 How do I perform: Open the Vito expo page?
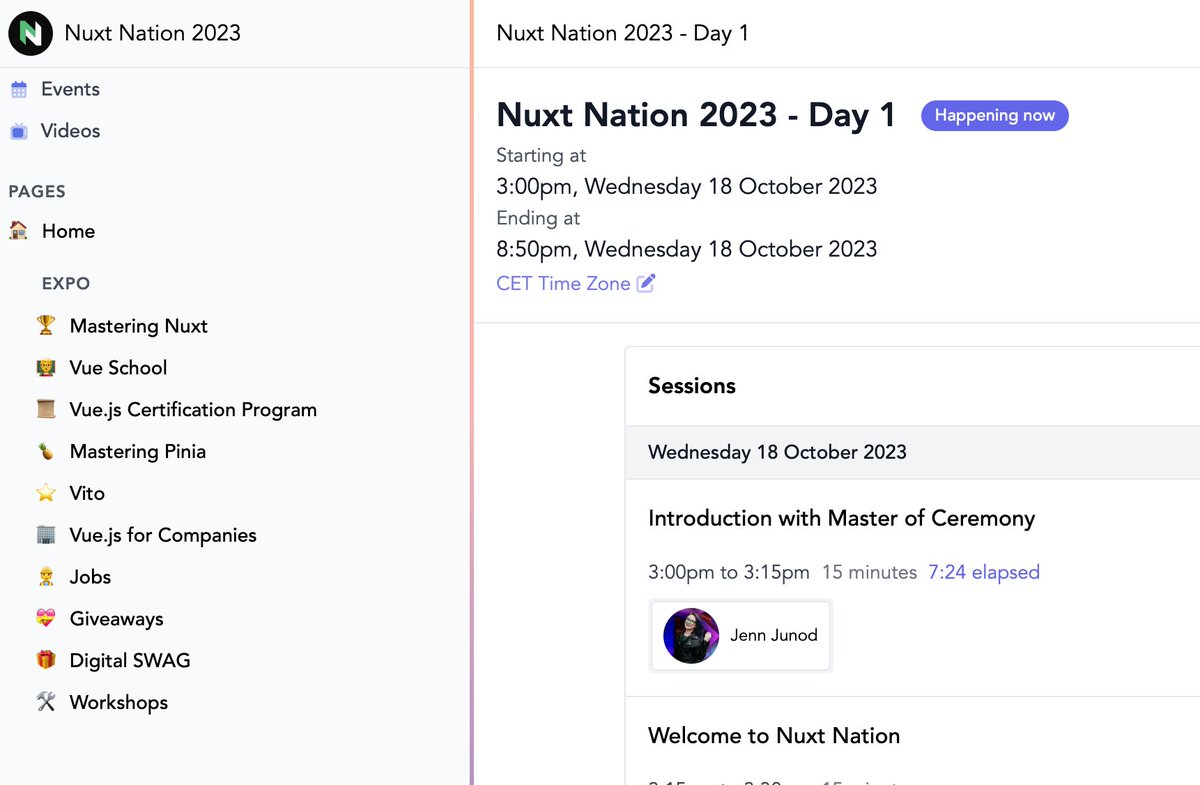tap(87, 493)
